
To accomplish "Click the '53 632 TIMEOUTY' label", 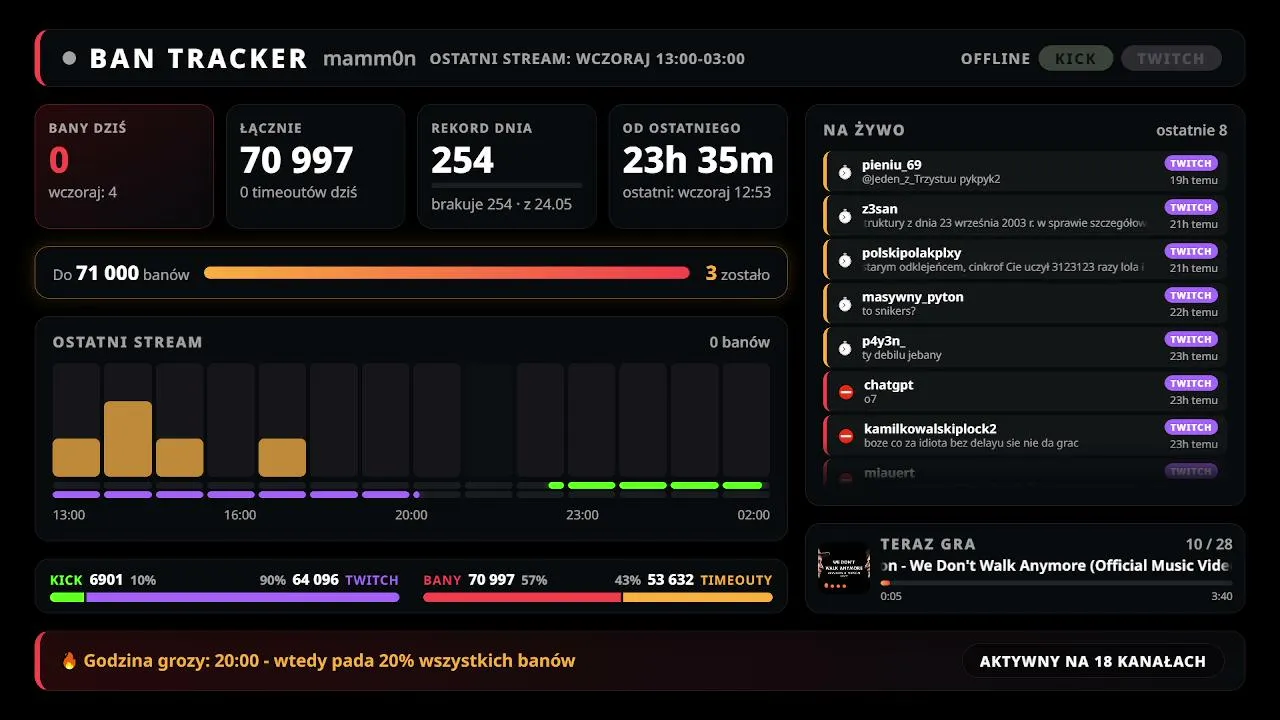I will click(x=710, y=580).
